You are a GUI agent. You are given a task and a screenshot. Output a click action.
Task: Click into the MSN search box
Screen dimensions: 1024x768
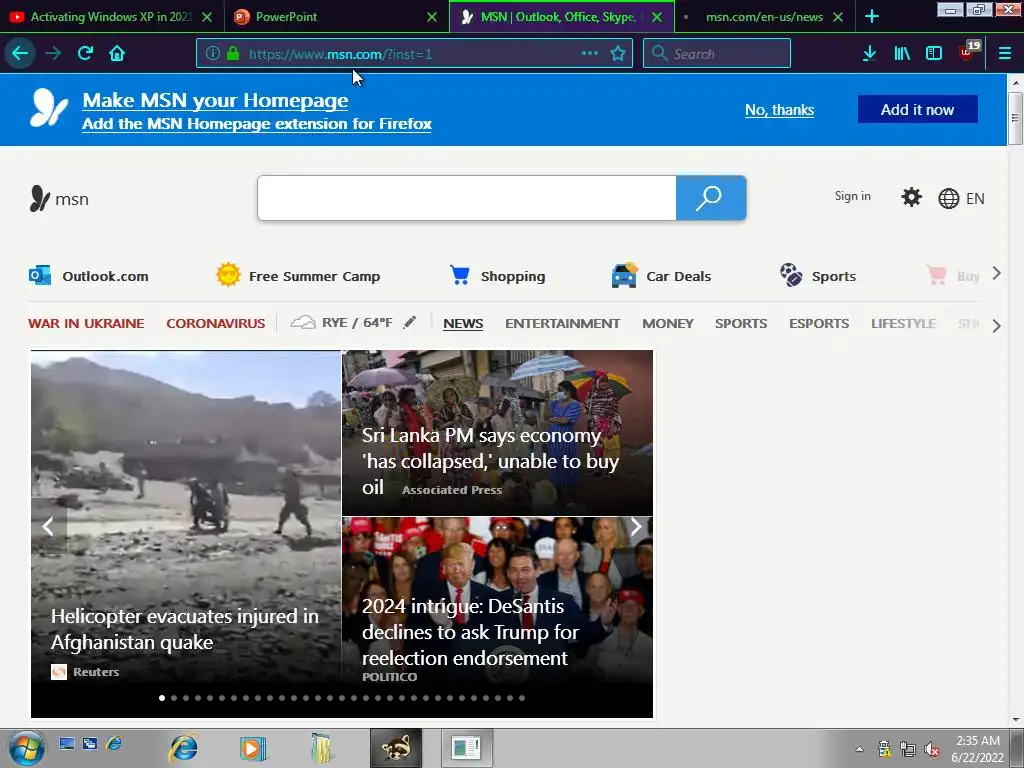point(467,198)
